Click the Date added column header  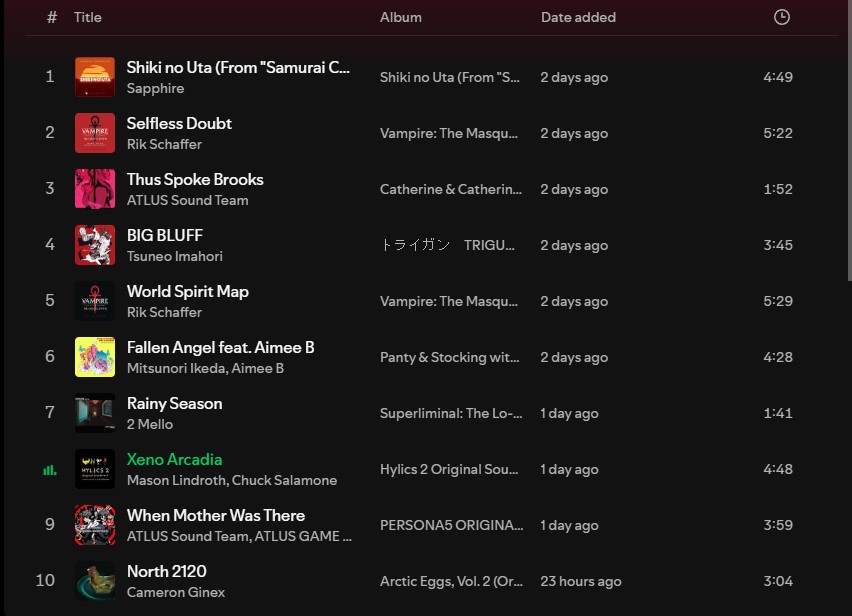coord(578,17)
